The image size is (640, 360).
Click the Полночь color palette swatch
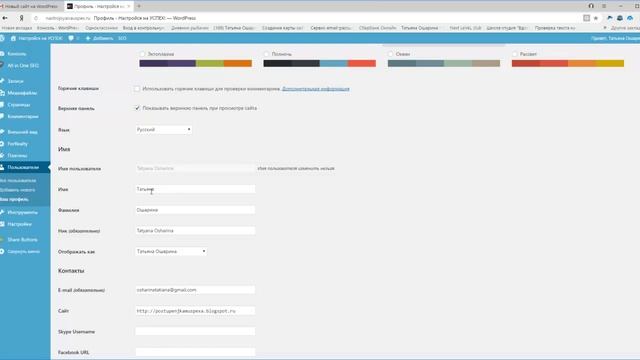click(x=320, y=63)
